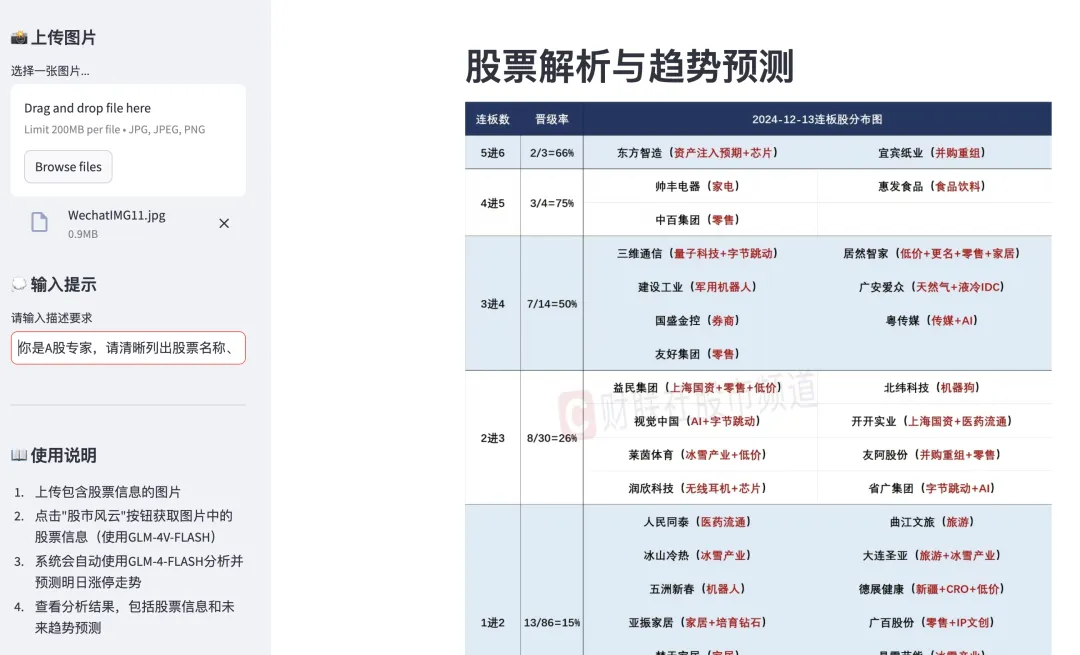Click the 0.9MB file size text

tap(83, 234)
